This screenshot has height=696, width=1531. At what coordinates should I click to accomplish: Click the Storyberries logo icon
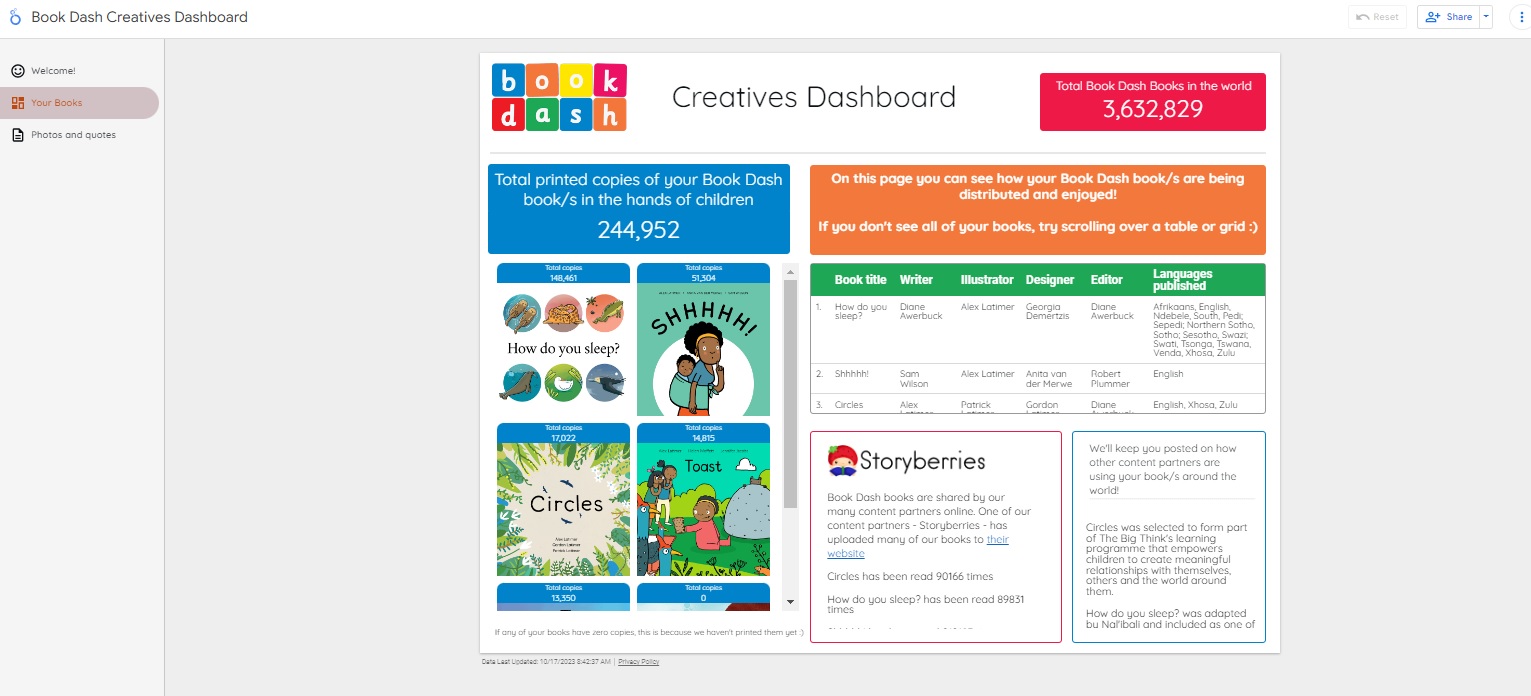click(x=842, y=460)
